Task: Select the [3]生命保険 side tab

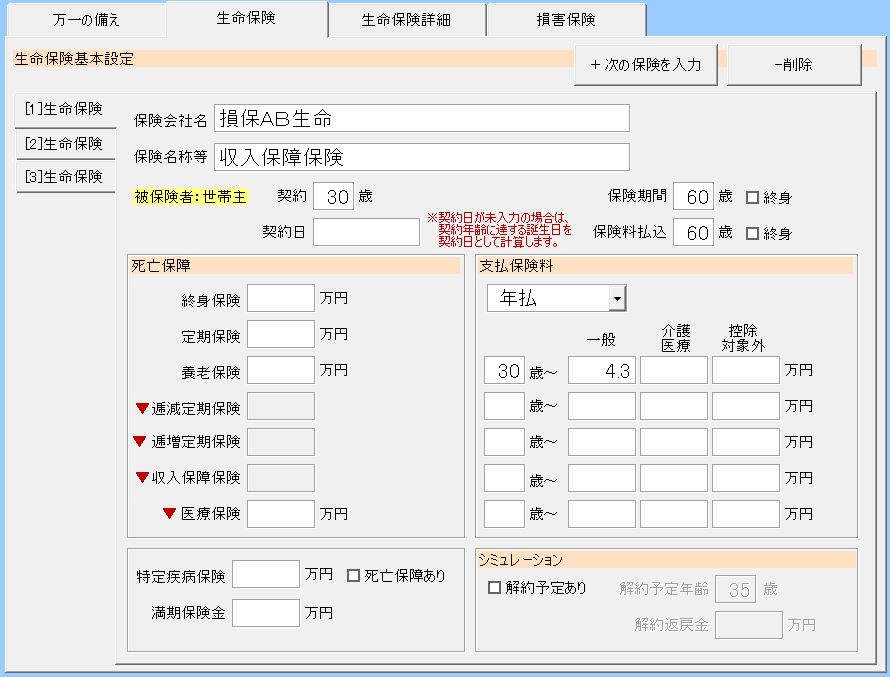Action: (x=64, y=176)
